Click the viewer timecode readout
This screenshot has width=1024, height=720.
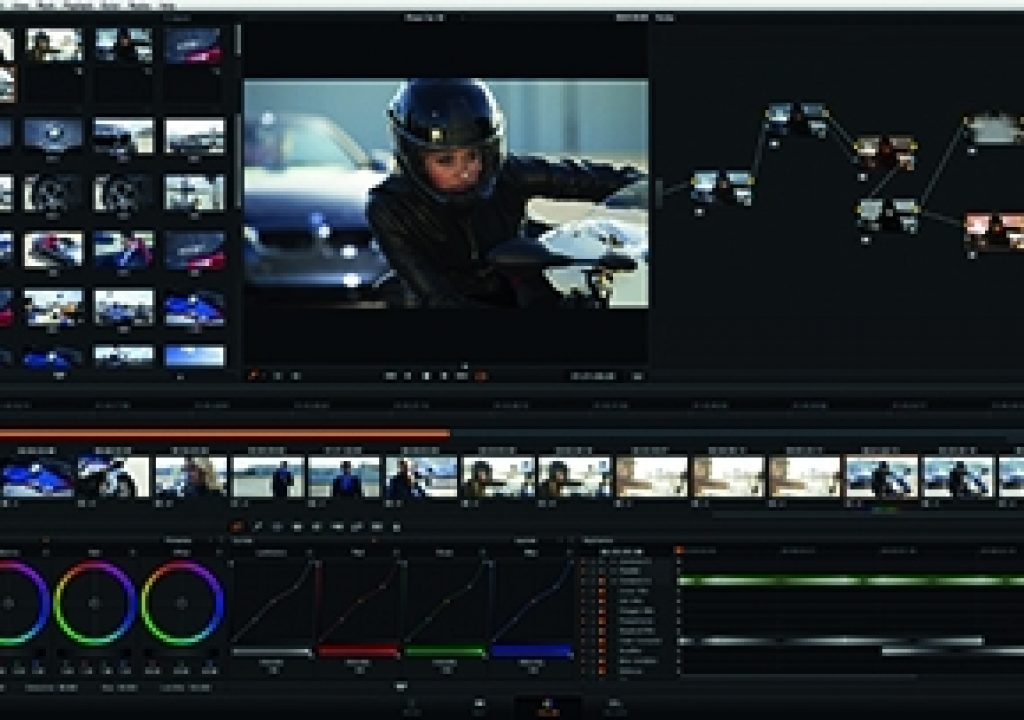click(x=593, y=376)
